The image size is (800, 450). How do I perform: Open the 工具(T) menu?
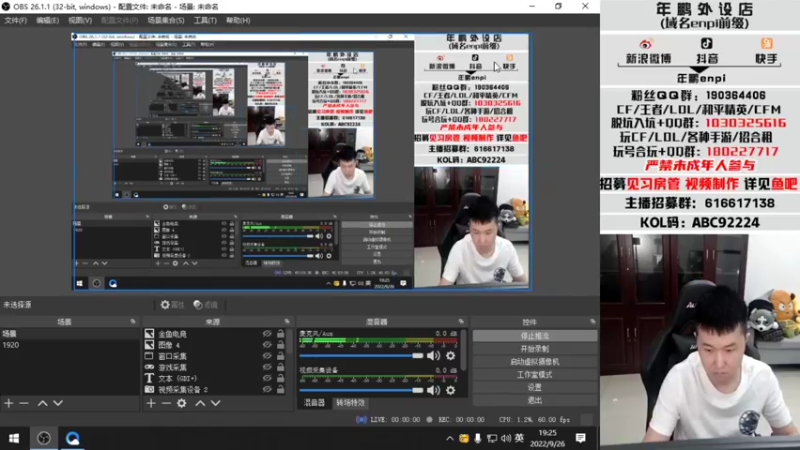point(205,20)
